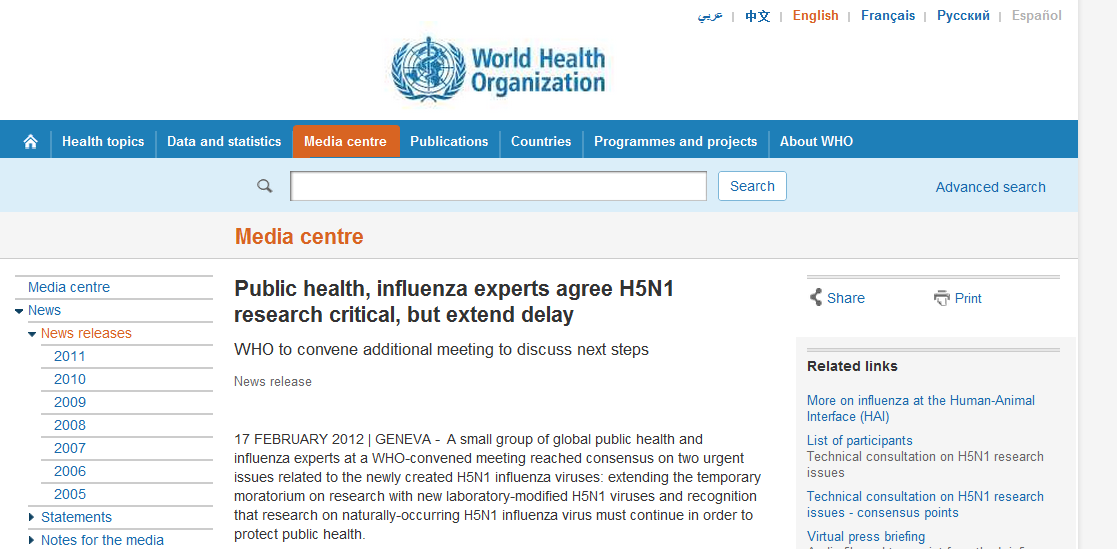1117x549 pixels.
Task: Open the News sidebar link
Action: 44,310
